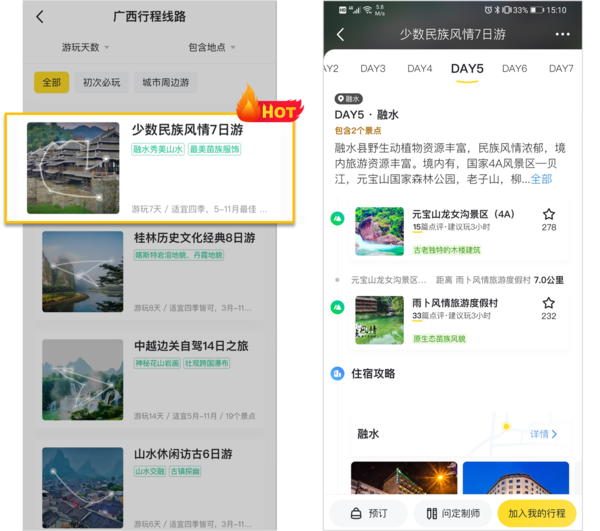Expand the 游玩天数 filter dropdown
Viewport: 600px width, 531px height.
point(87,48)
